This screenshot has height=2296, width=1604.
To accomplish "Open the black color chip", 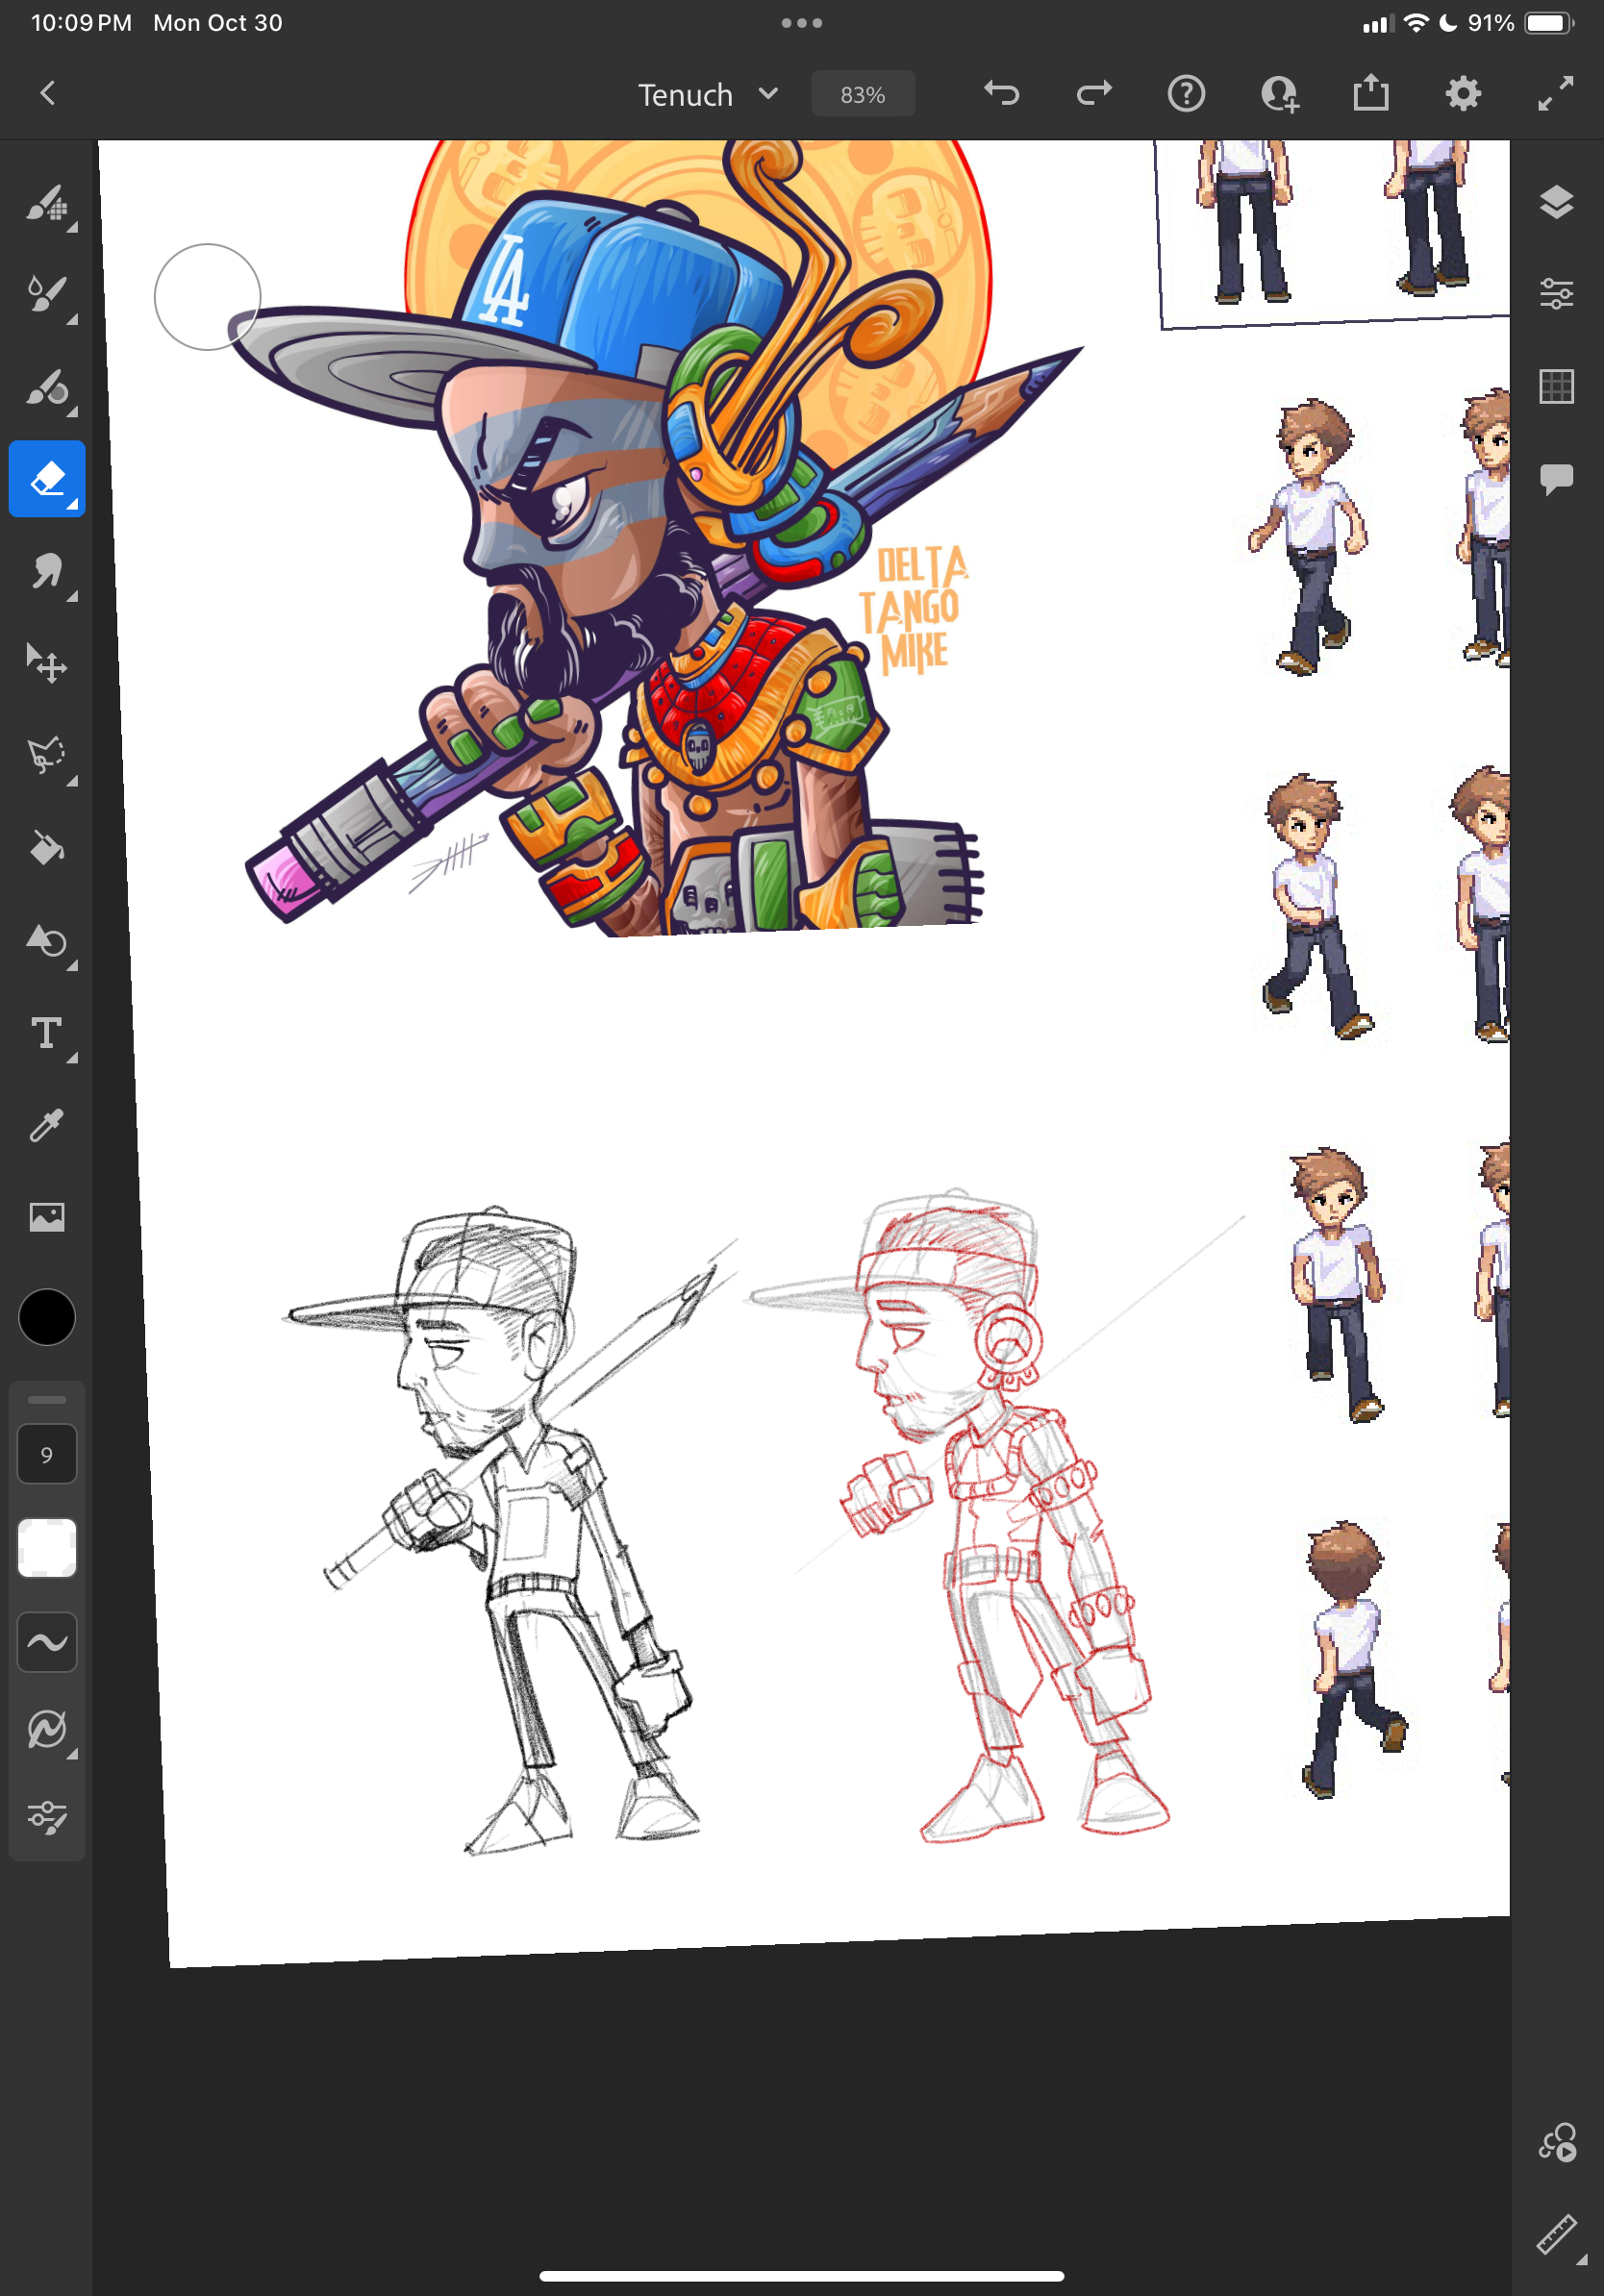I will 47,1317.
